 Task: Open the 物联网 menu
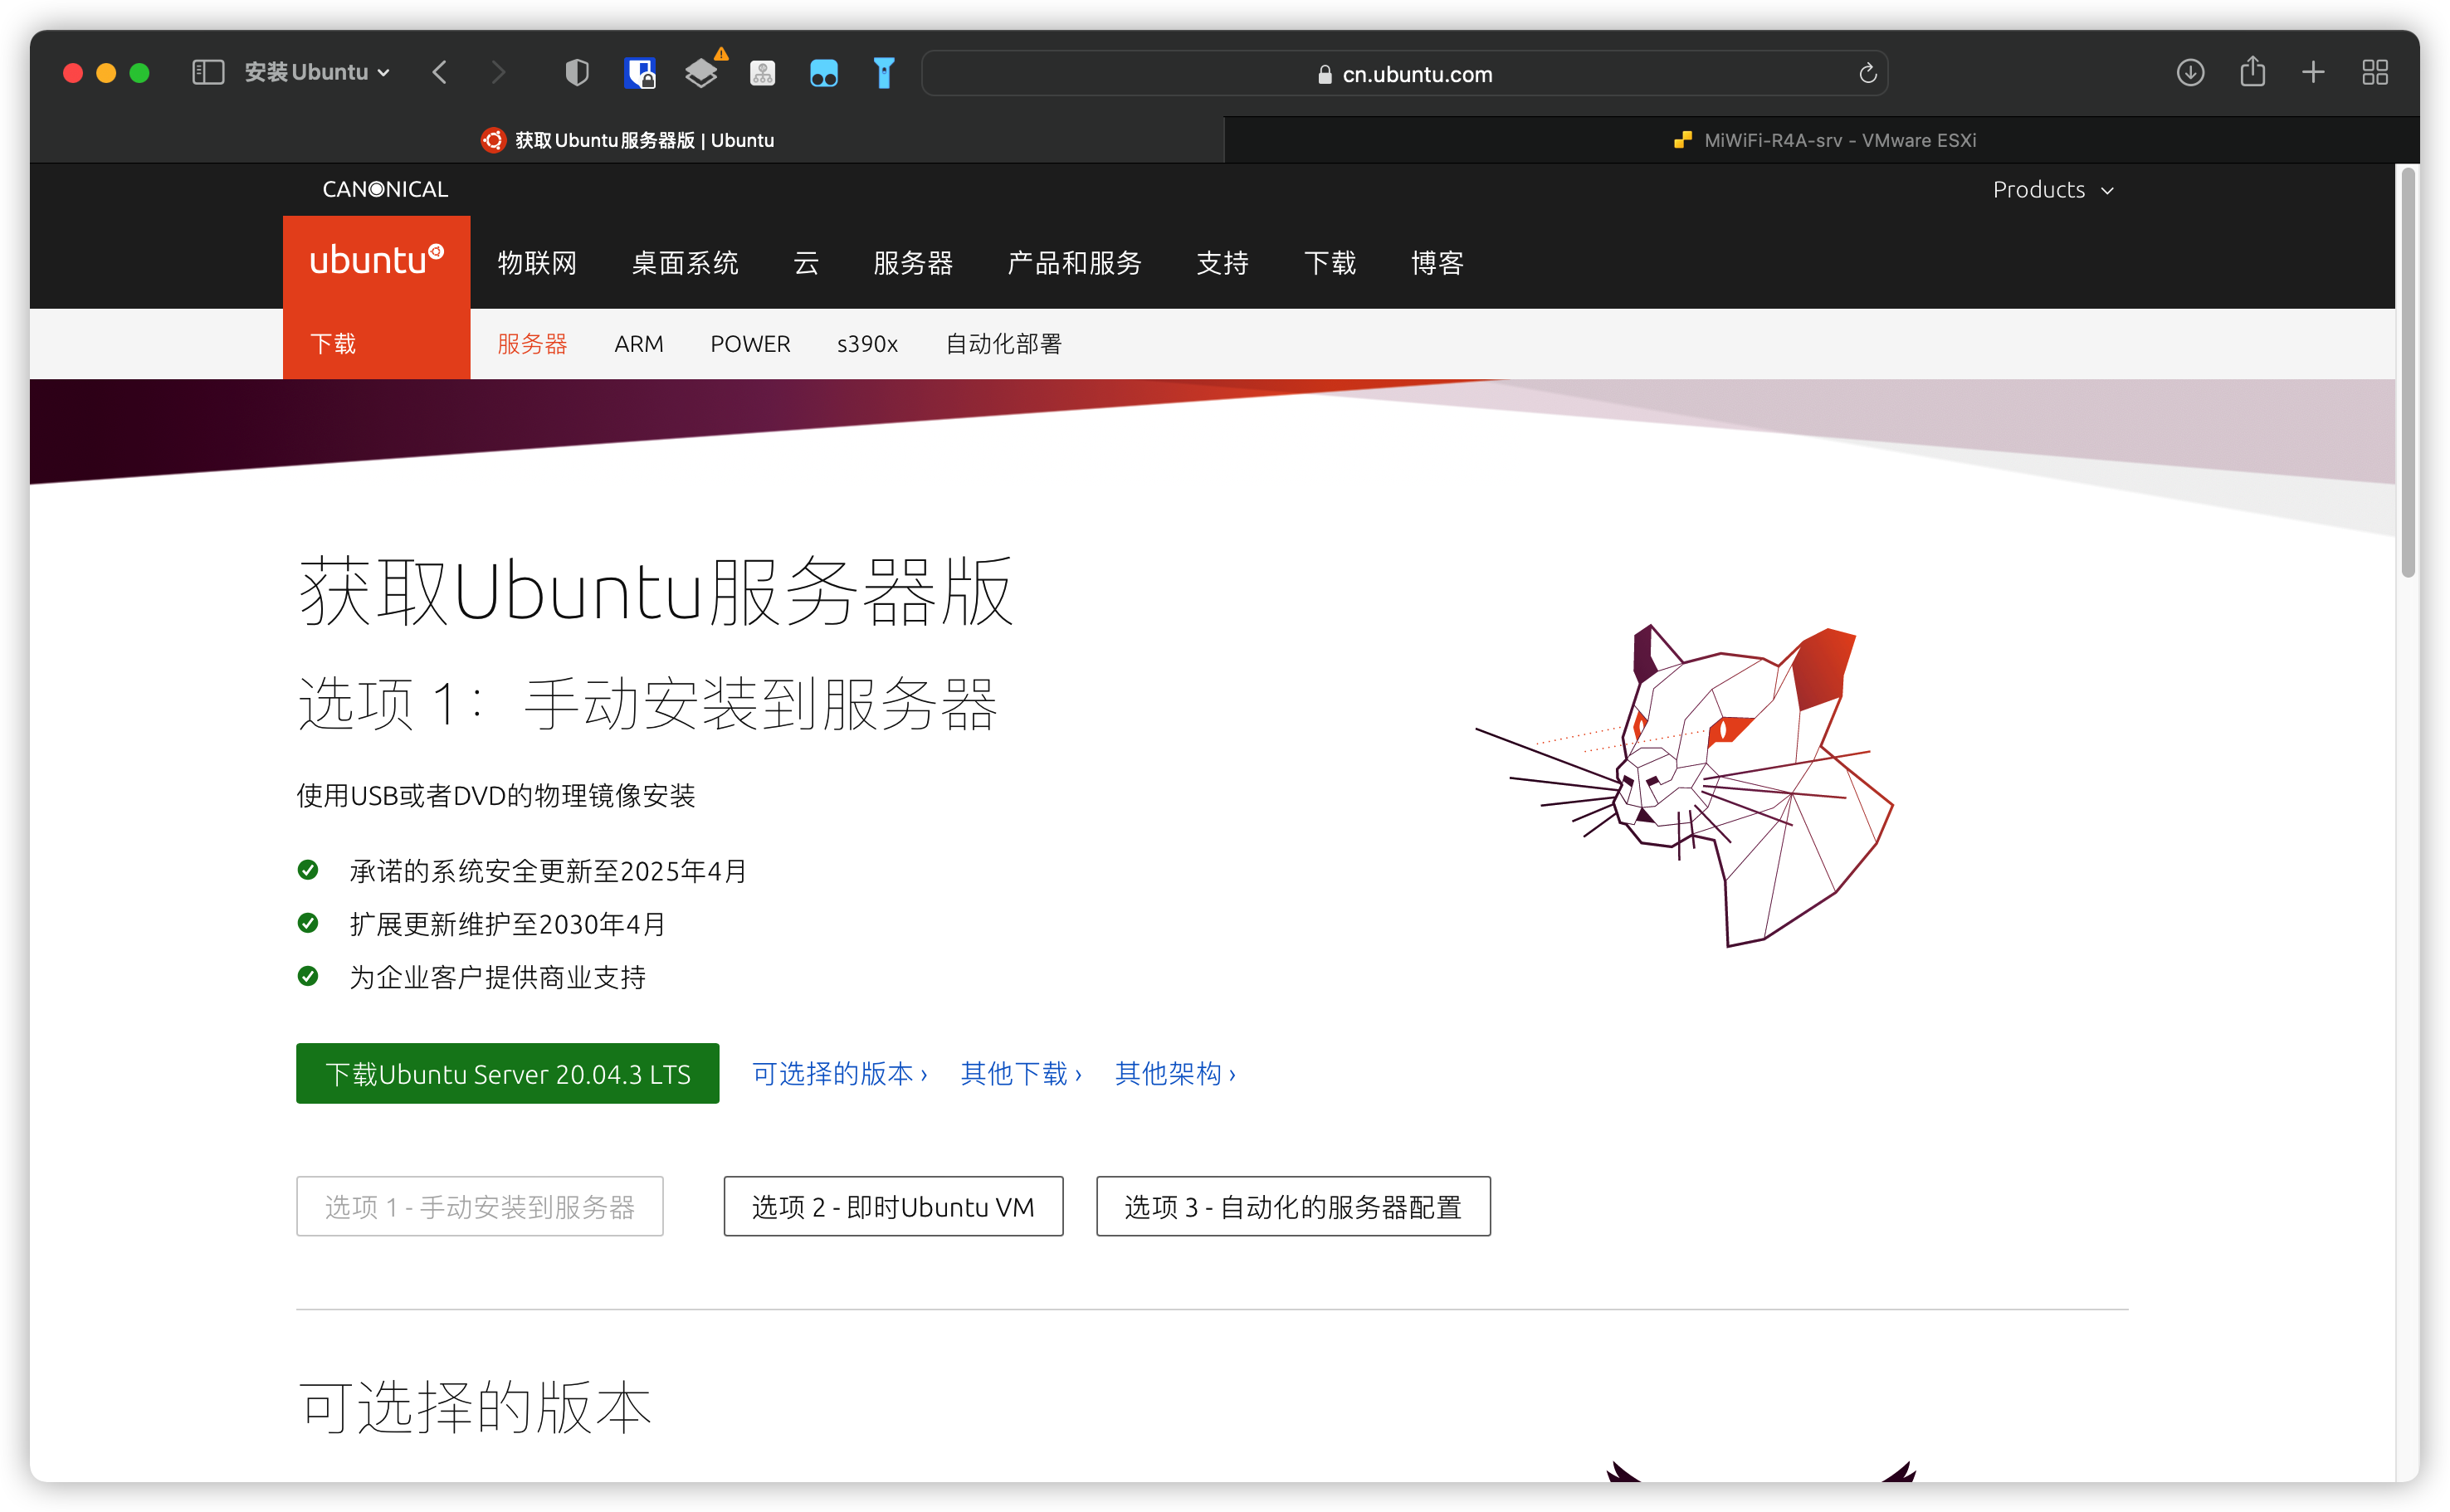pyautogui.click(x=537, y=263)
